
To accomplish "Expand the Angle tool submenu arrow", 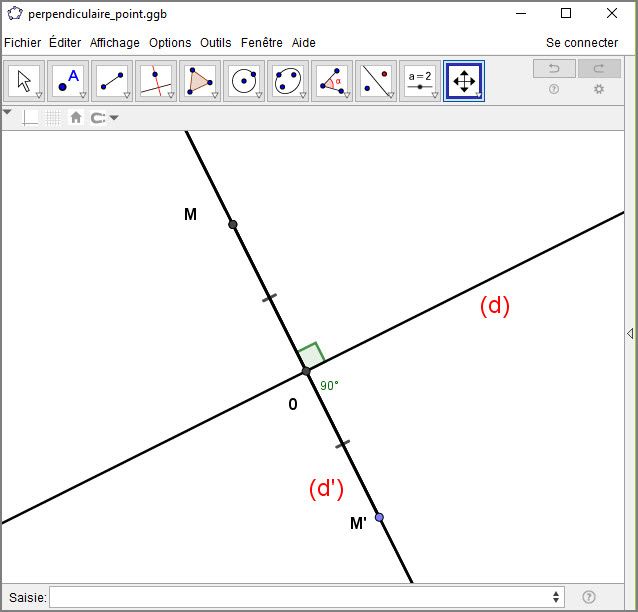I will point(347,95).
